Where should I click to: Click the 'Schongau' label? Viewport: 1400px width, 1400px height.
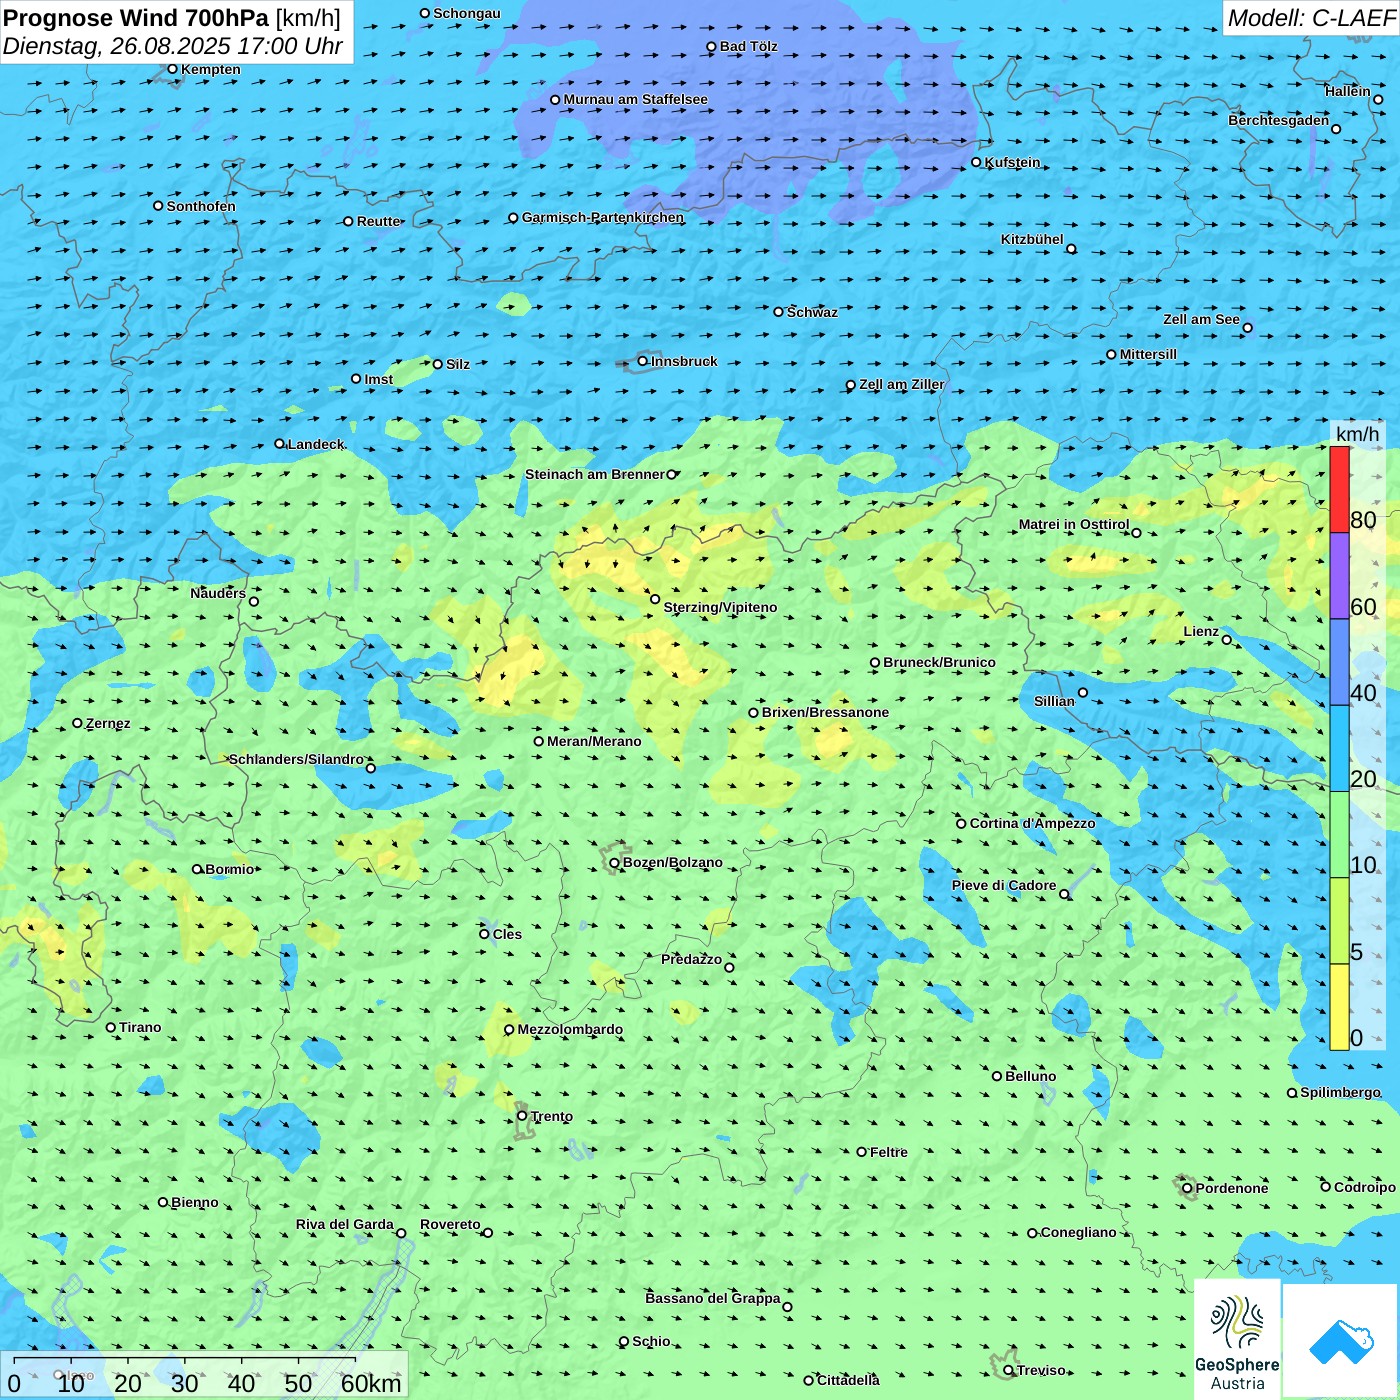click(x=467, y=13)
